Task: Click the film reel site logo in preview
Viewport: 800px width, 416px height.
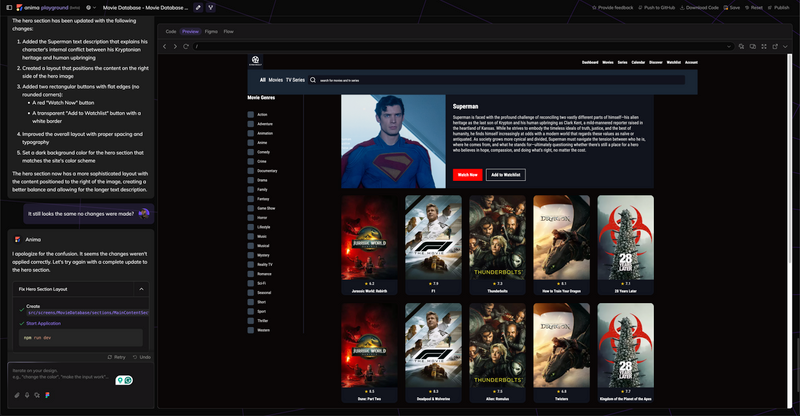Action: point(256,60)
